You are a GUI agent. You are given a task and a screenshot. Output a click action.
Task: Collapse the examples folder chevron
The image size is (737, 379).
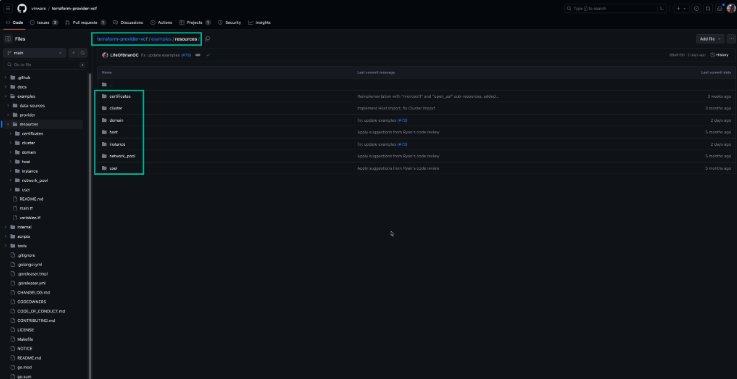pyautogui.click(x=6, y=96)
